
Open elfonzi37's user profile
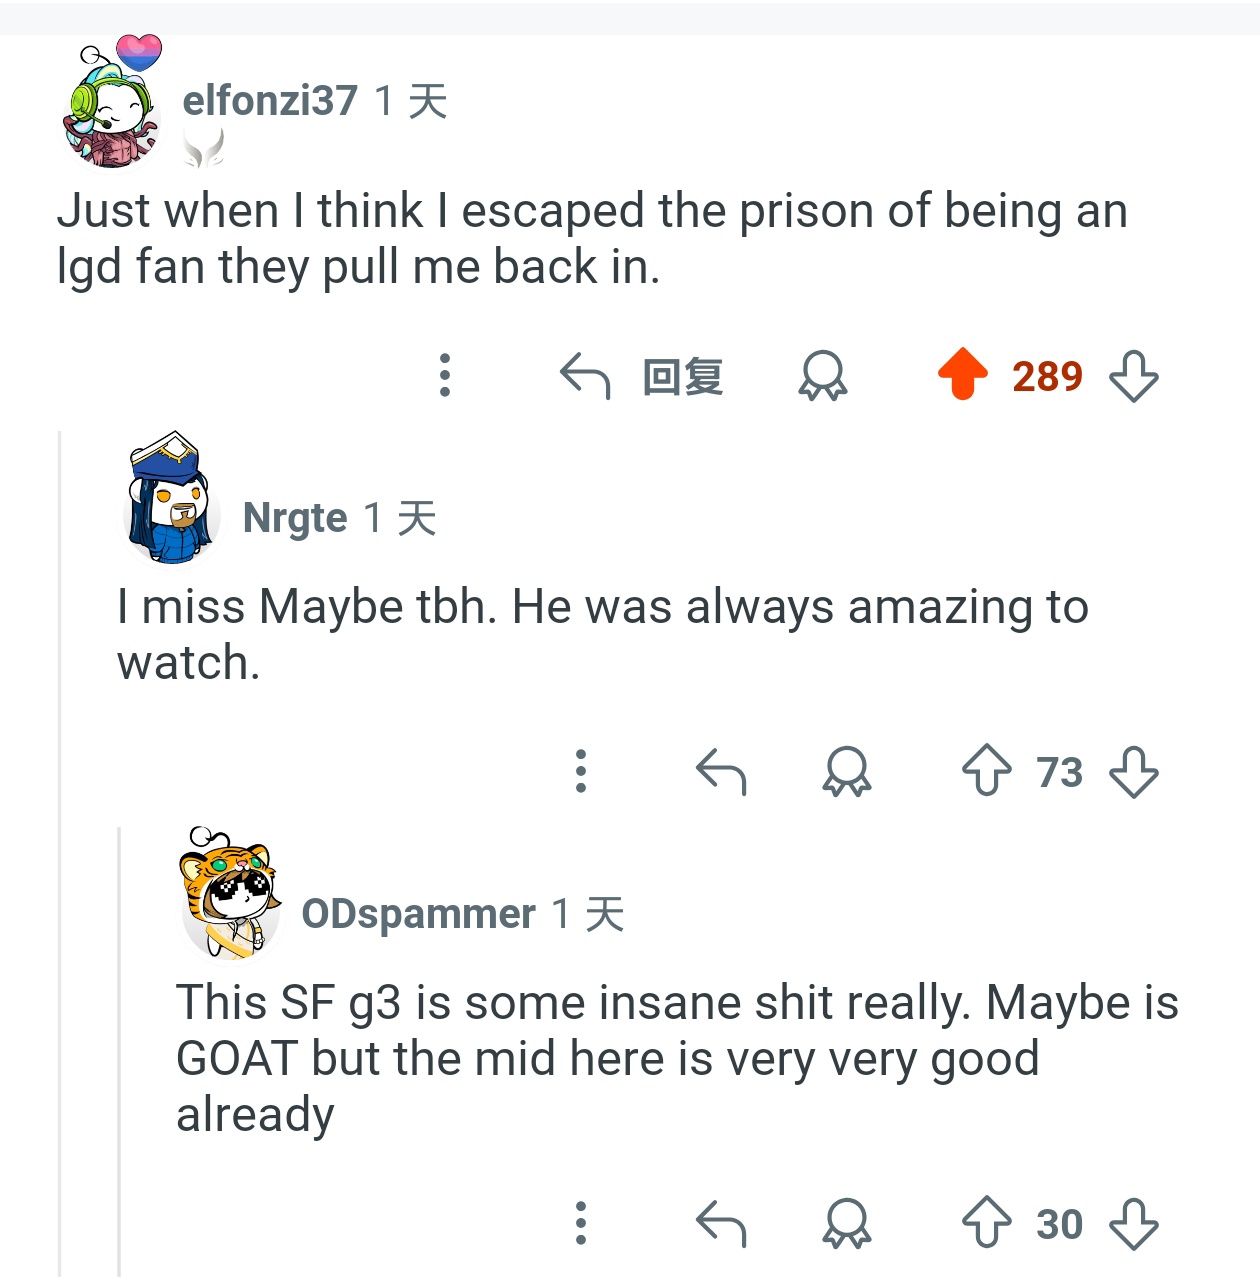coord(269,101)
